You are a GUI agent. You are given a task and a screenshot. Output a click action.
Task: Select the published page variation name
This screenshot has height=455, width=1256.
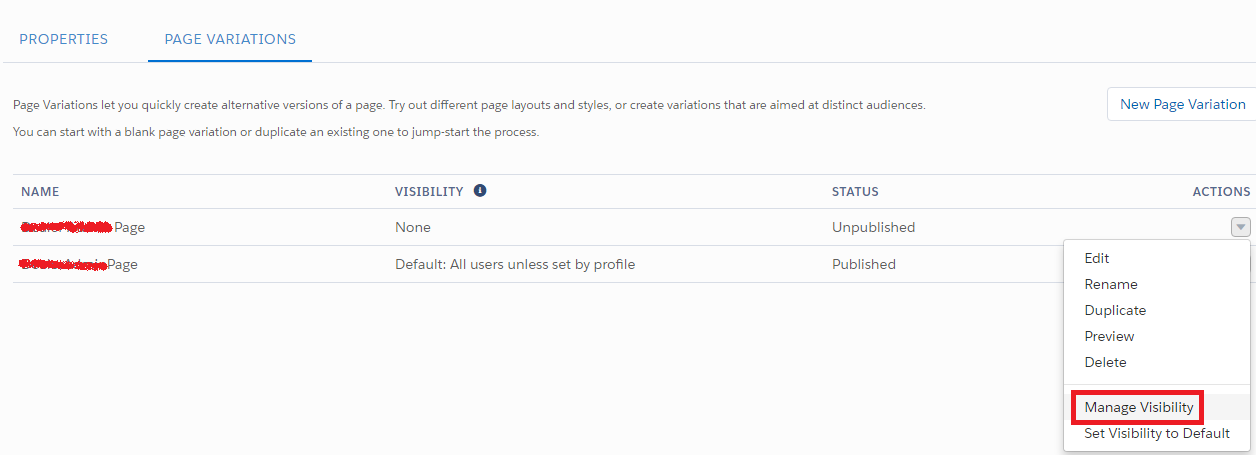click(79, 264)
